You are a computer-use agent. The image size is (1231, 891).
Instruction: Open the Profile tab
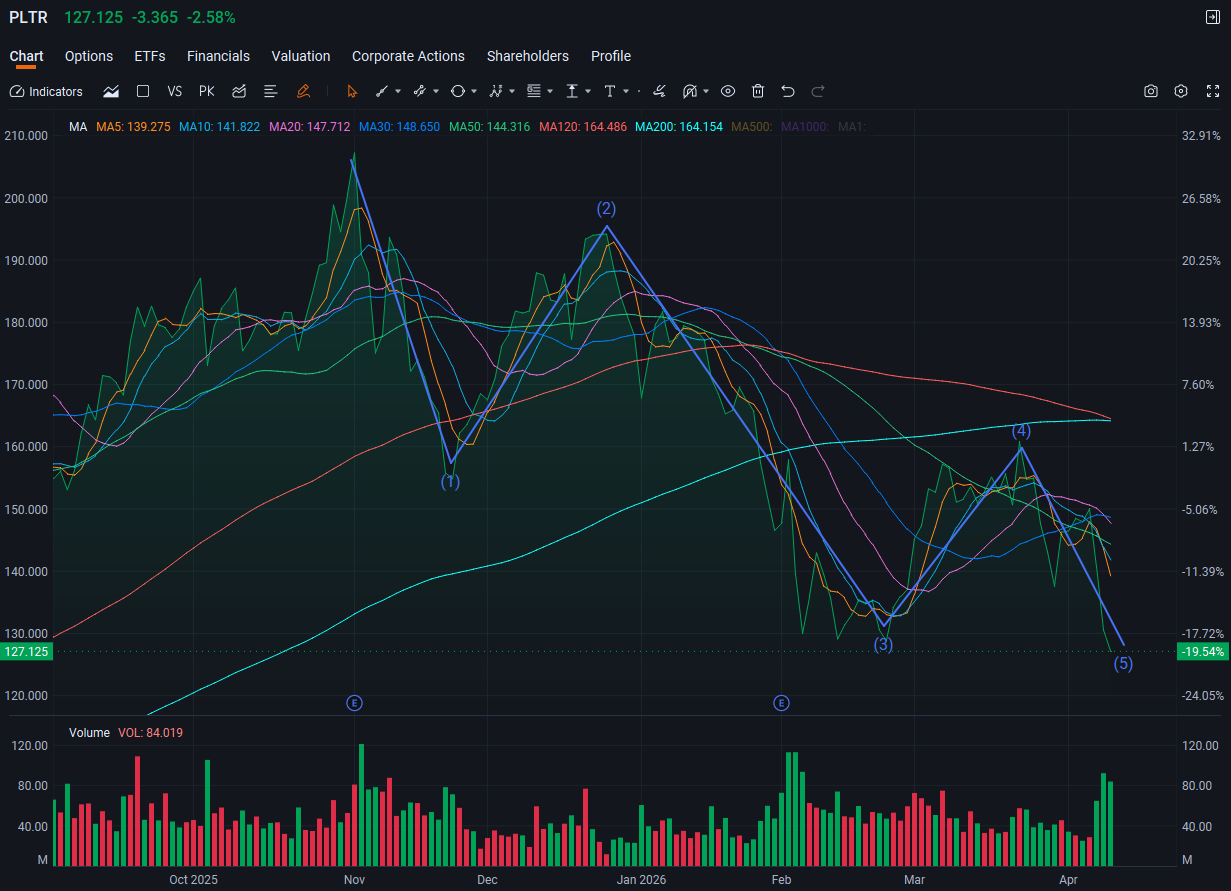coord(611,56)
